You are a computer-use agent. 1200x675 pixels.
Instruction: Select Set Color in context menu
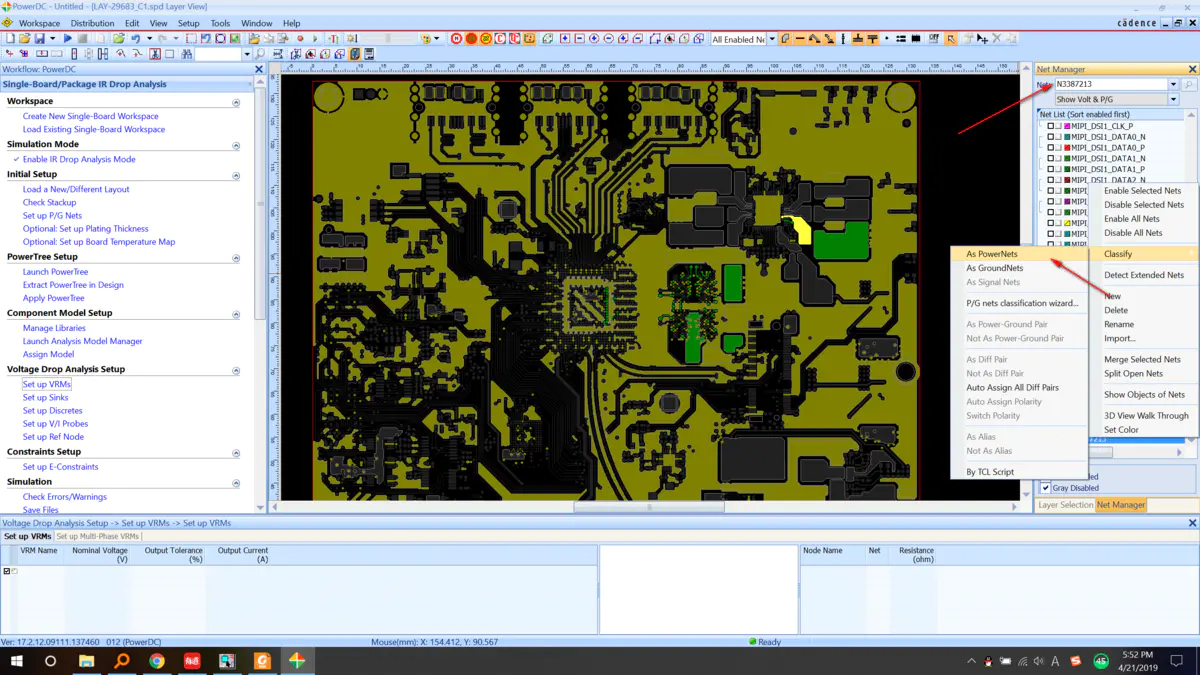(1143, 430)
